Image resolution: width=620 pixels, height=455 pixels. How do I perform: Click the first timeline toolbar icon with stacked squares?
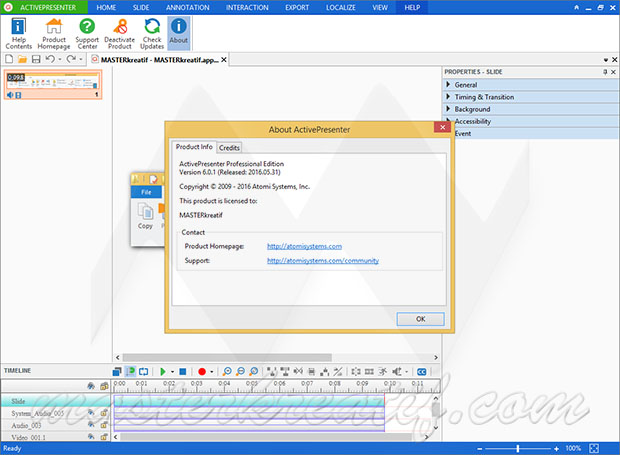tap(117, 372)
